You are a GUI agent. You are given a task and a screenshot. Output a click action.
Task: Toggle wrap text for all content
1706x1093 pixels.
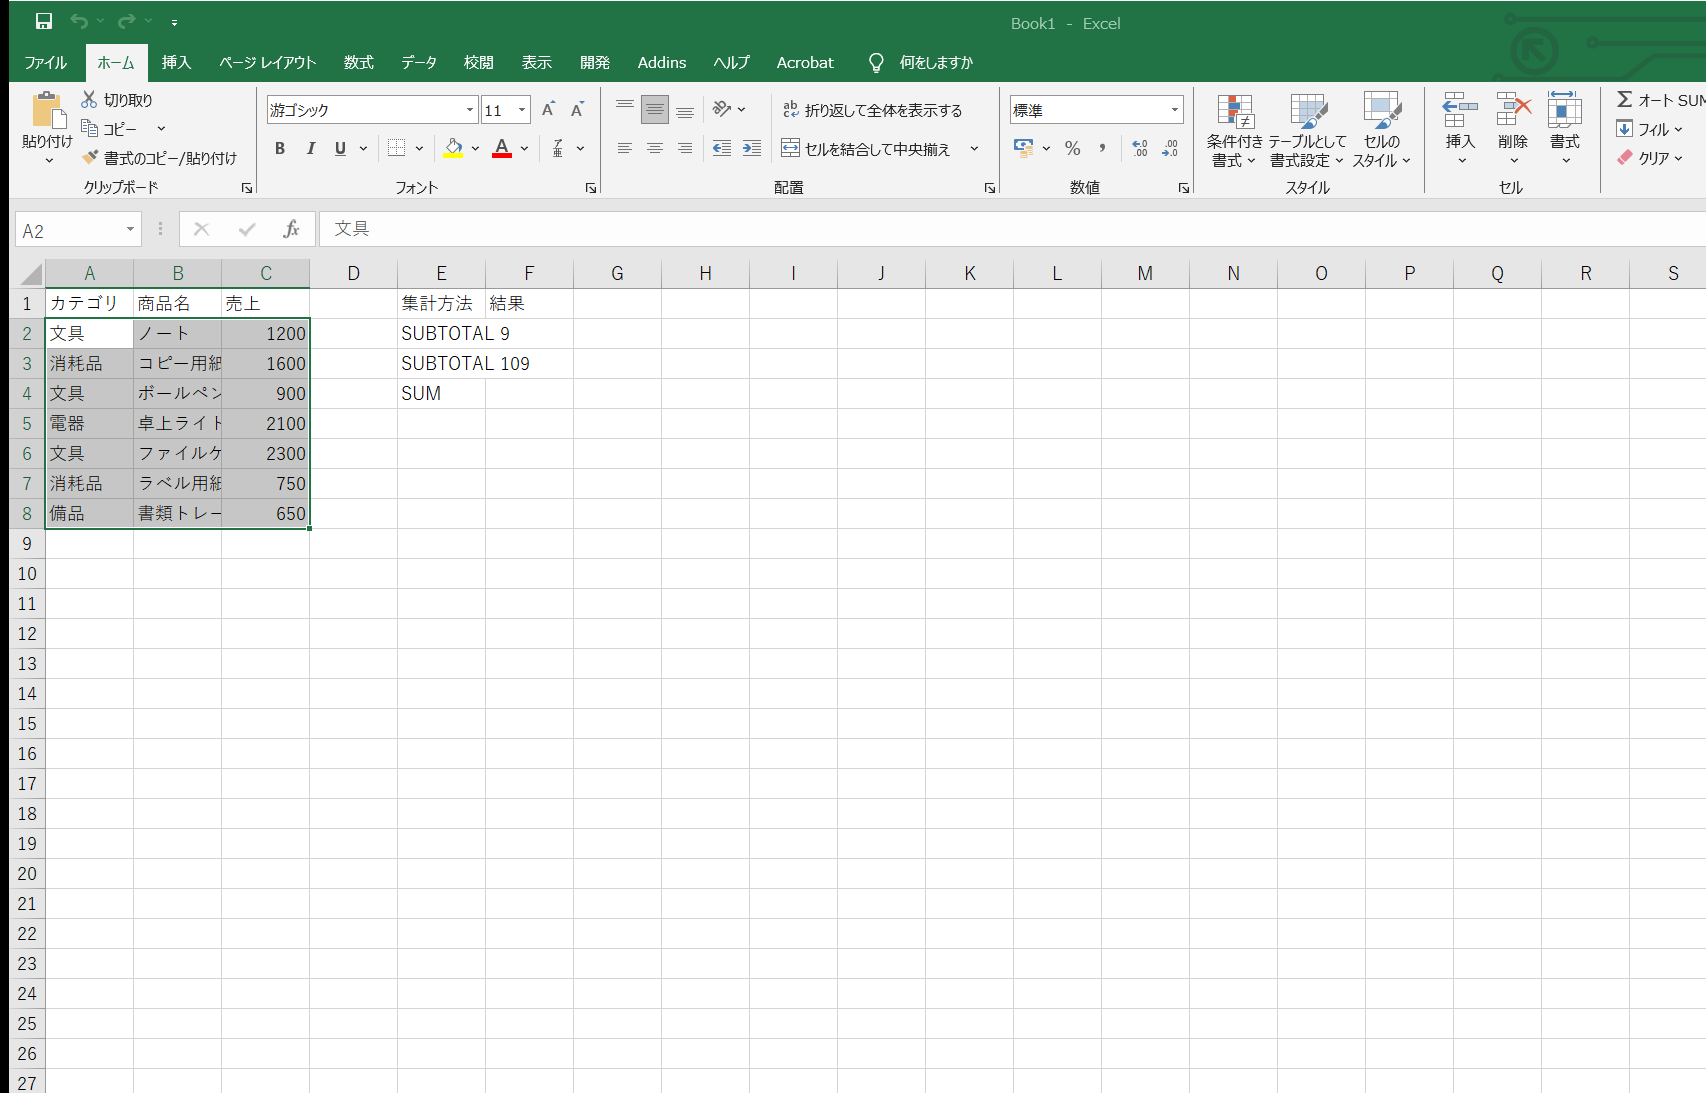point(872,110)
